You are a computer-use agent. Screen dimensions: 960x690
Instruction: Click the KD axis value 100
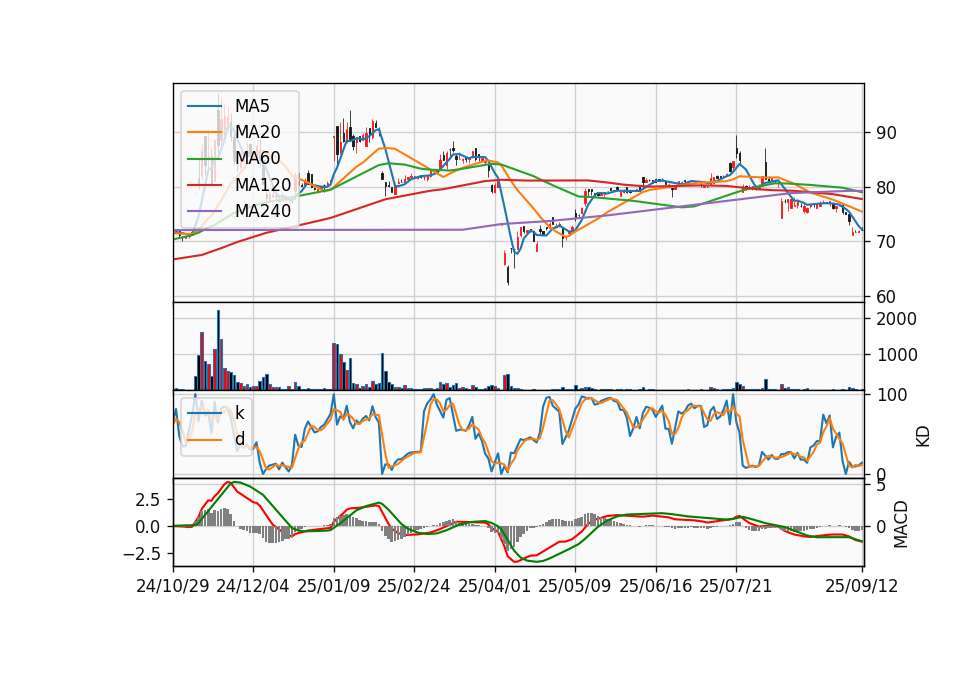[892, 395]
